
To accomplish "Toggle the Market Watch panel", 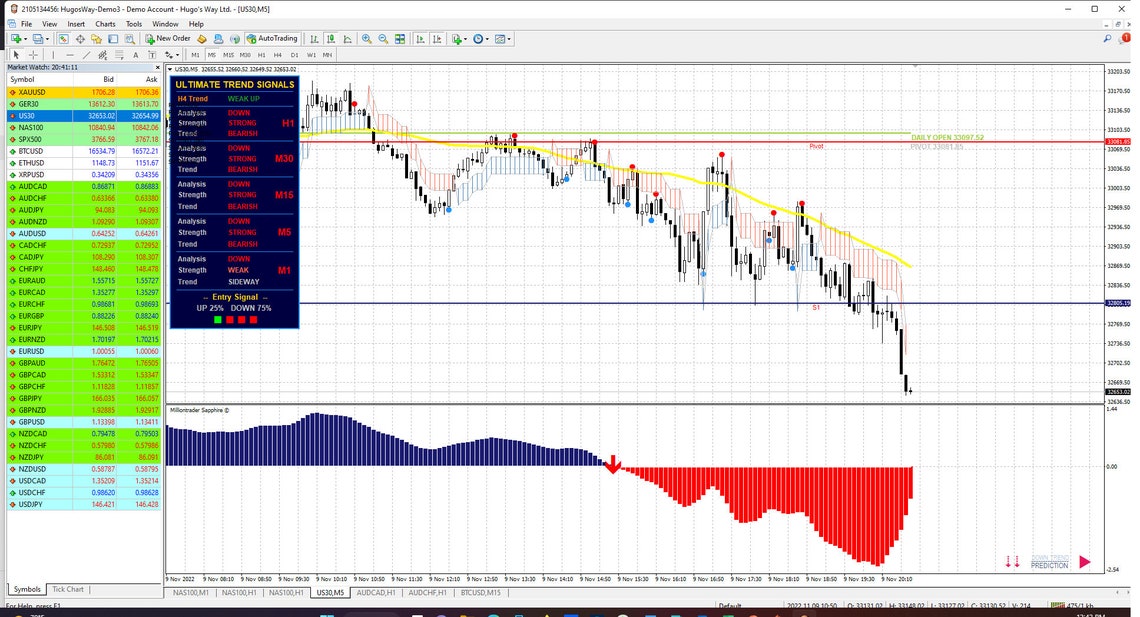I will pyautogui.click(x=63, y=38).
